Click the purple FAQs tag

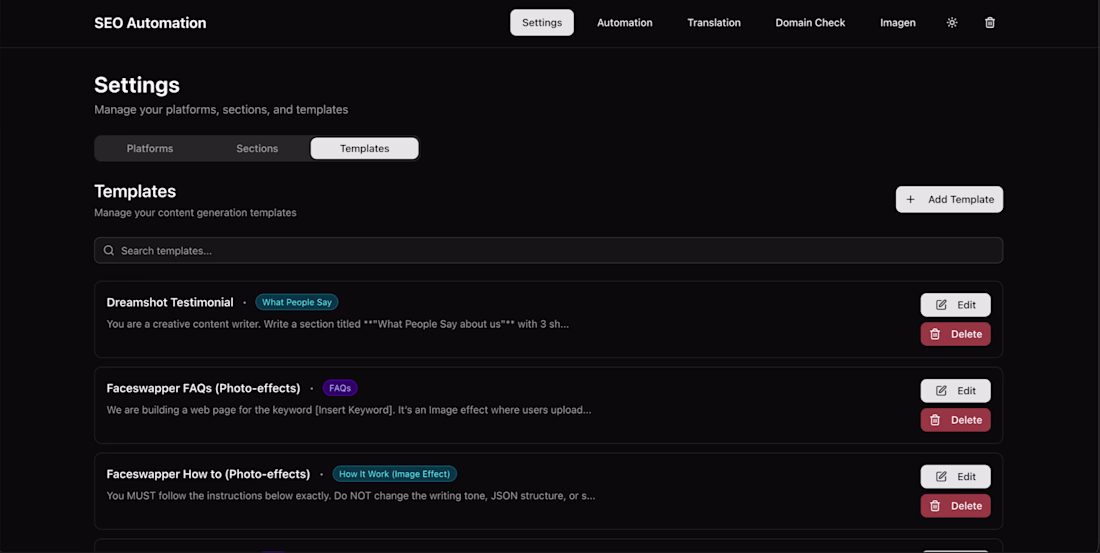[x=340, y=388]
